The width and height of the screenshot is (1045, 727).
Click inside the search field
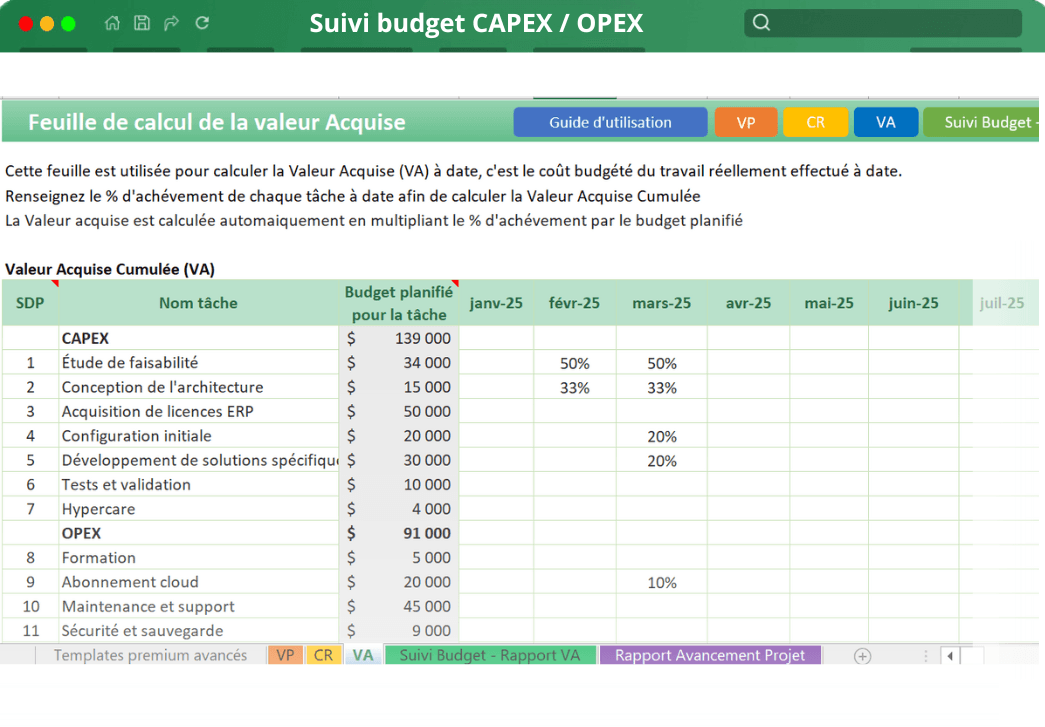pyautogui.click(x=890, y=21)
